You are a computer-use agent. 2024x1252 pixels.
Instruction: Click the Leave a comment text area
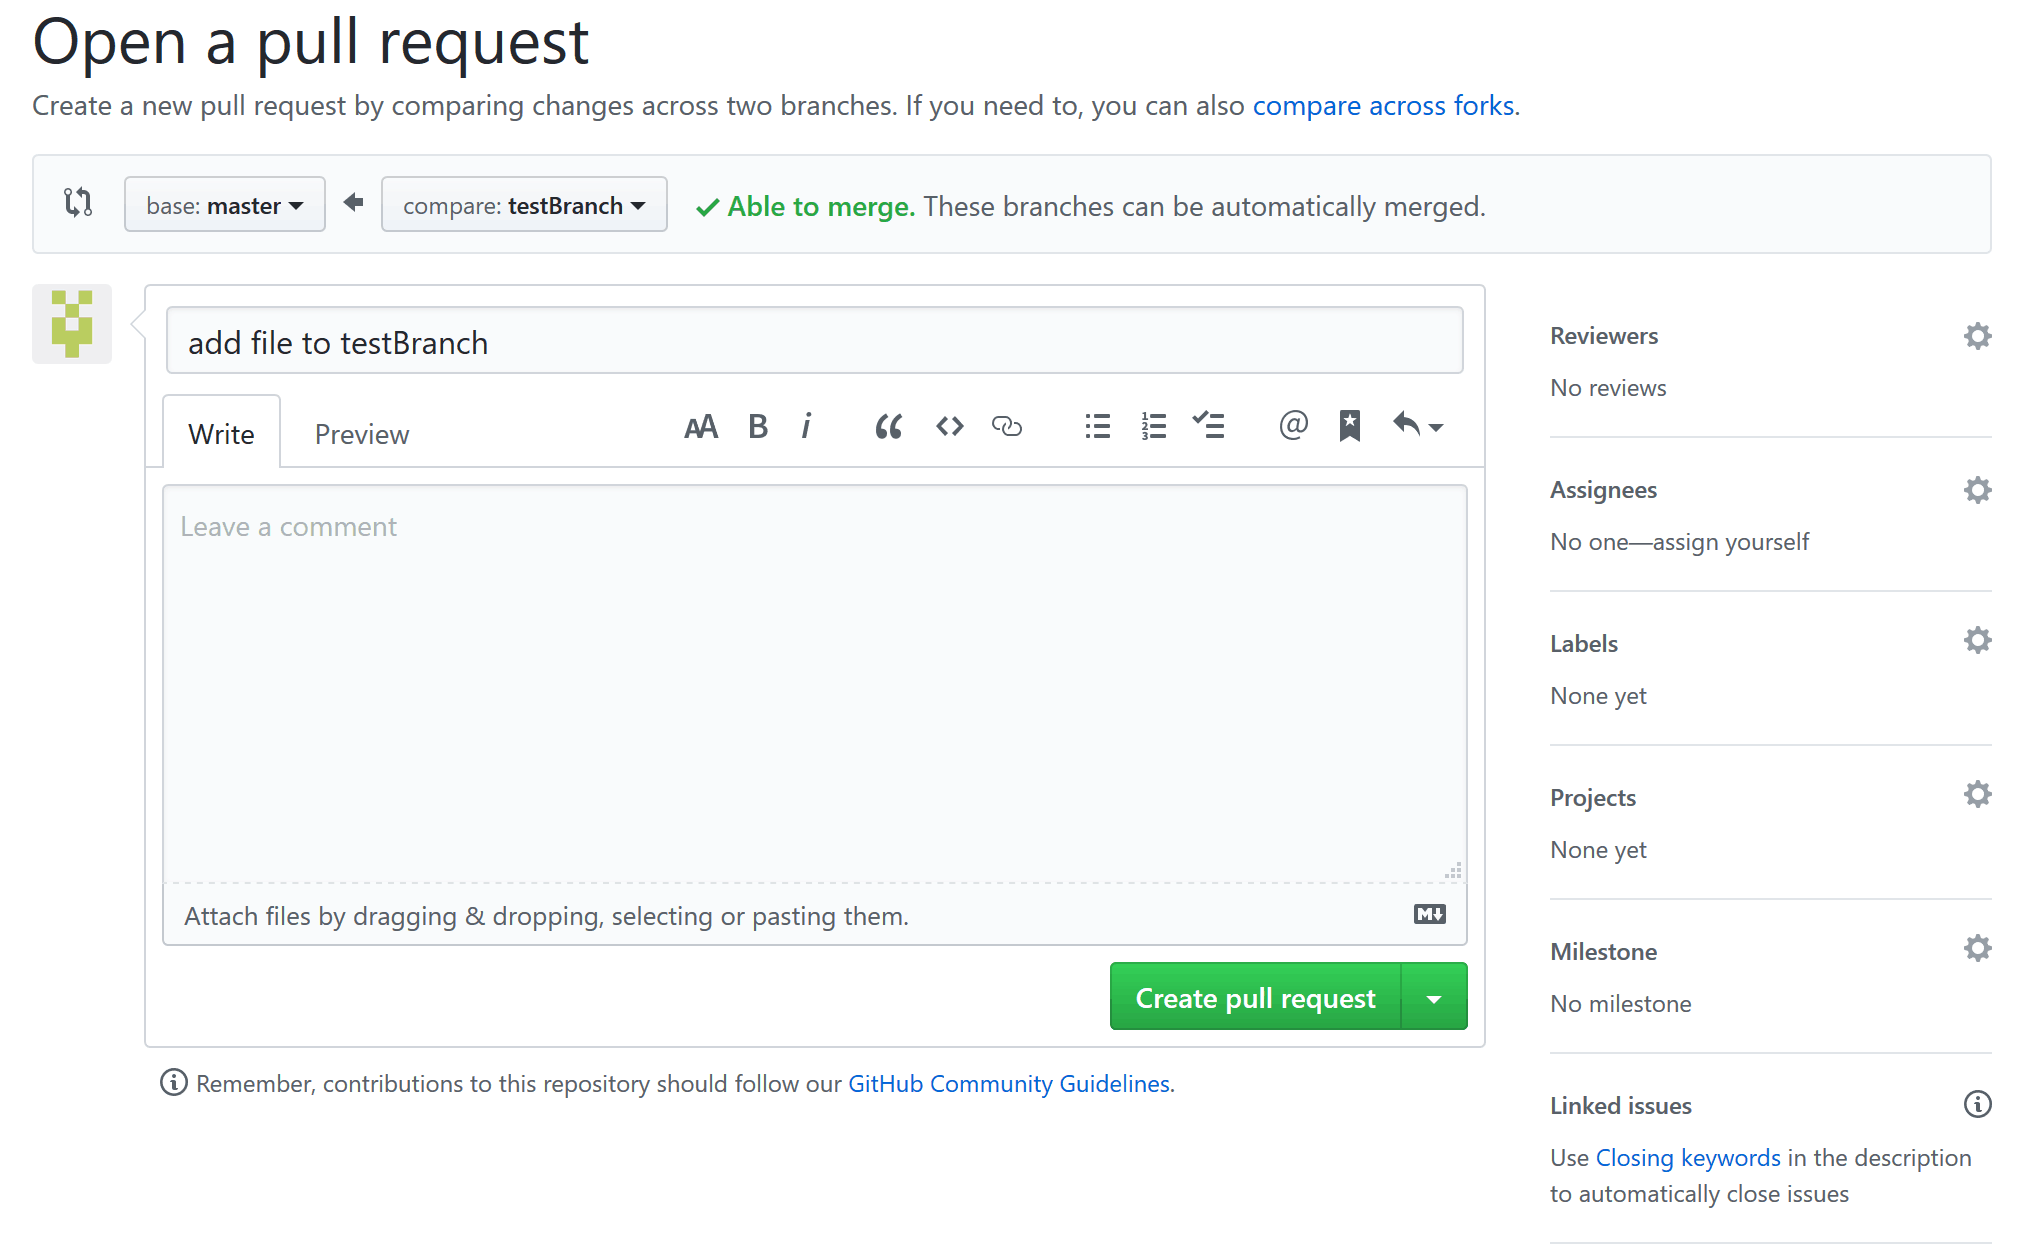click(815, 684)
